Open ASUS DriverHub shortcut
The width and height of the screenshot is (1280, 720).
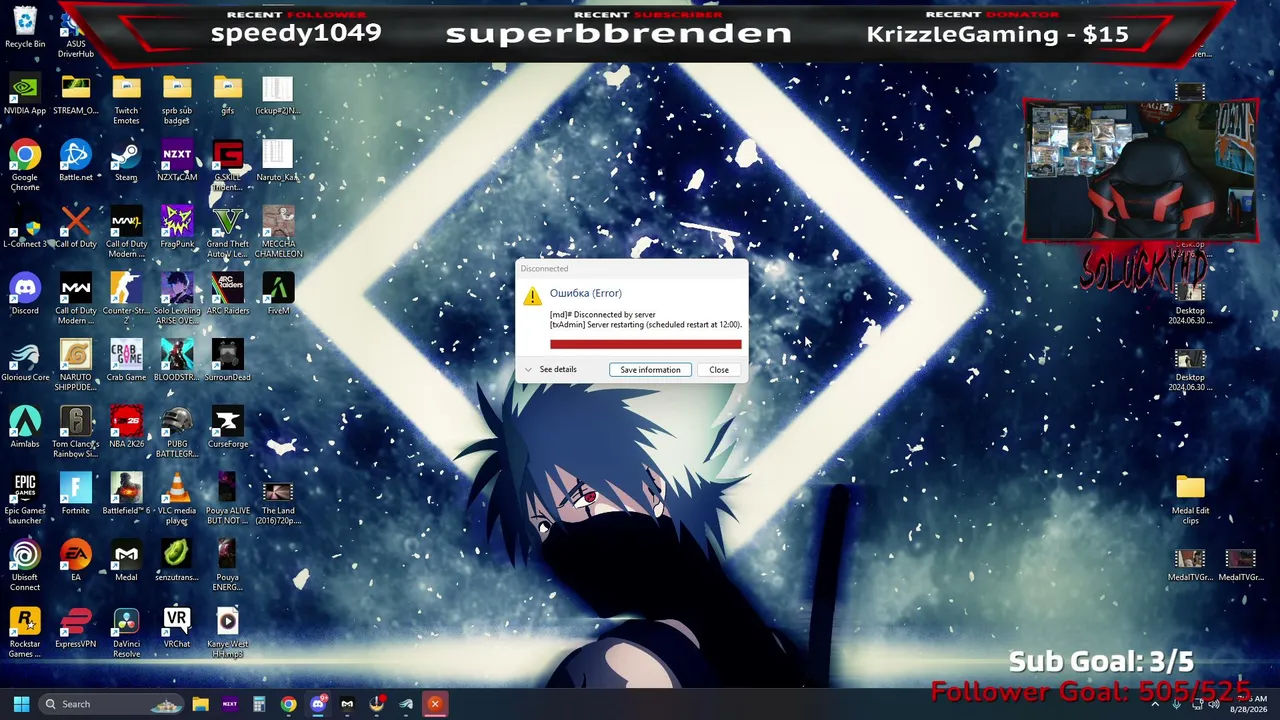pos(76,32)
